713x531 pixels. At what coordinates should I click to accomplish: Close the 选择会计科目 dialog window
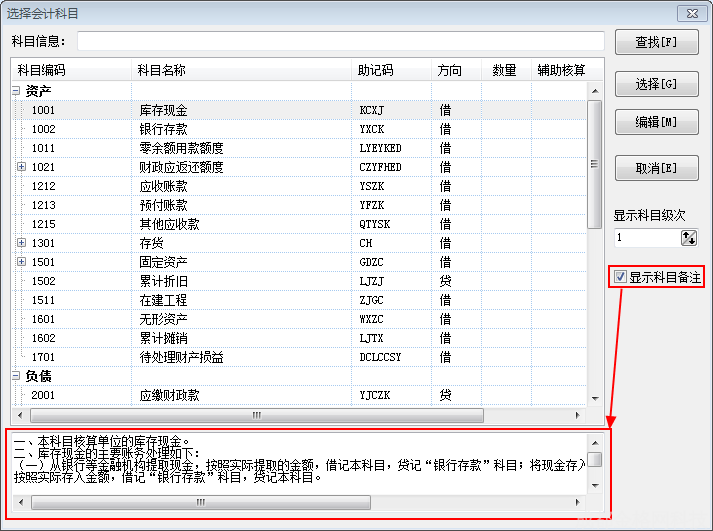pyautogui.click(x=688, y=13)
